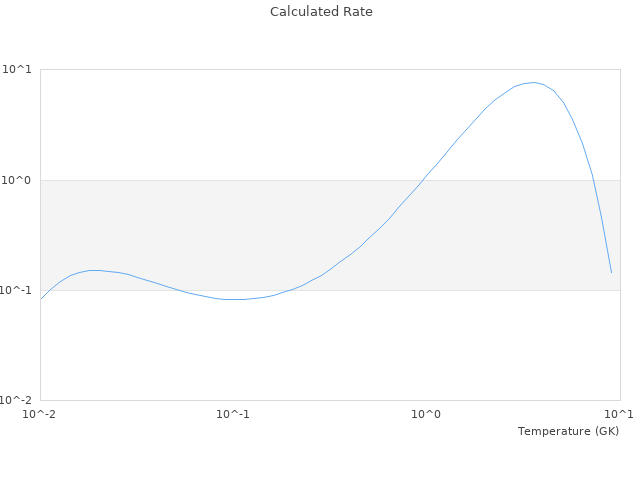Click the 10^-2 y-axis tick label

pyautogui.click(x=17, y=400)
